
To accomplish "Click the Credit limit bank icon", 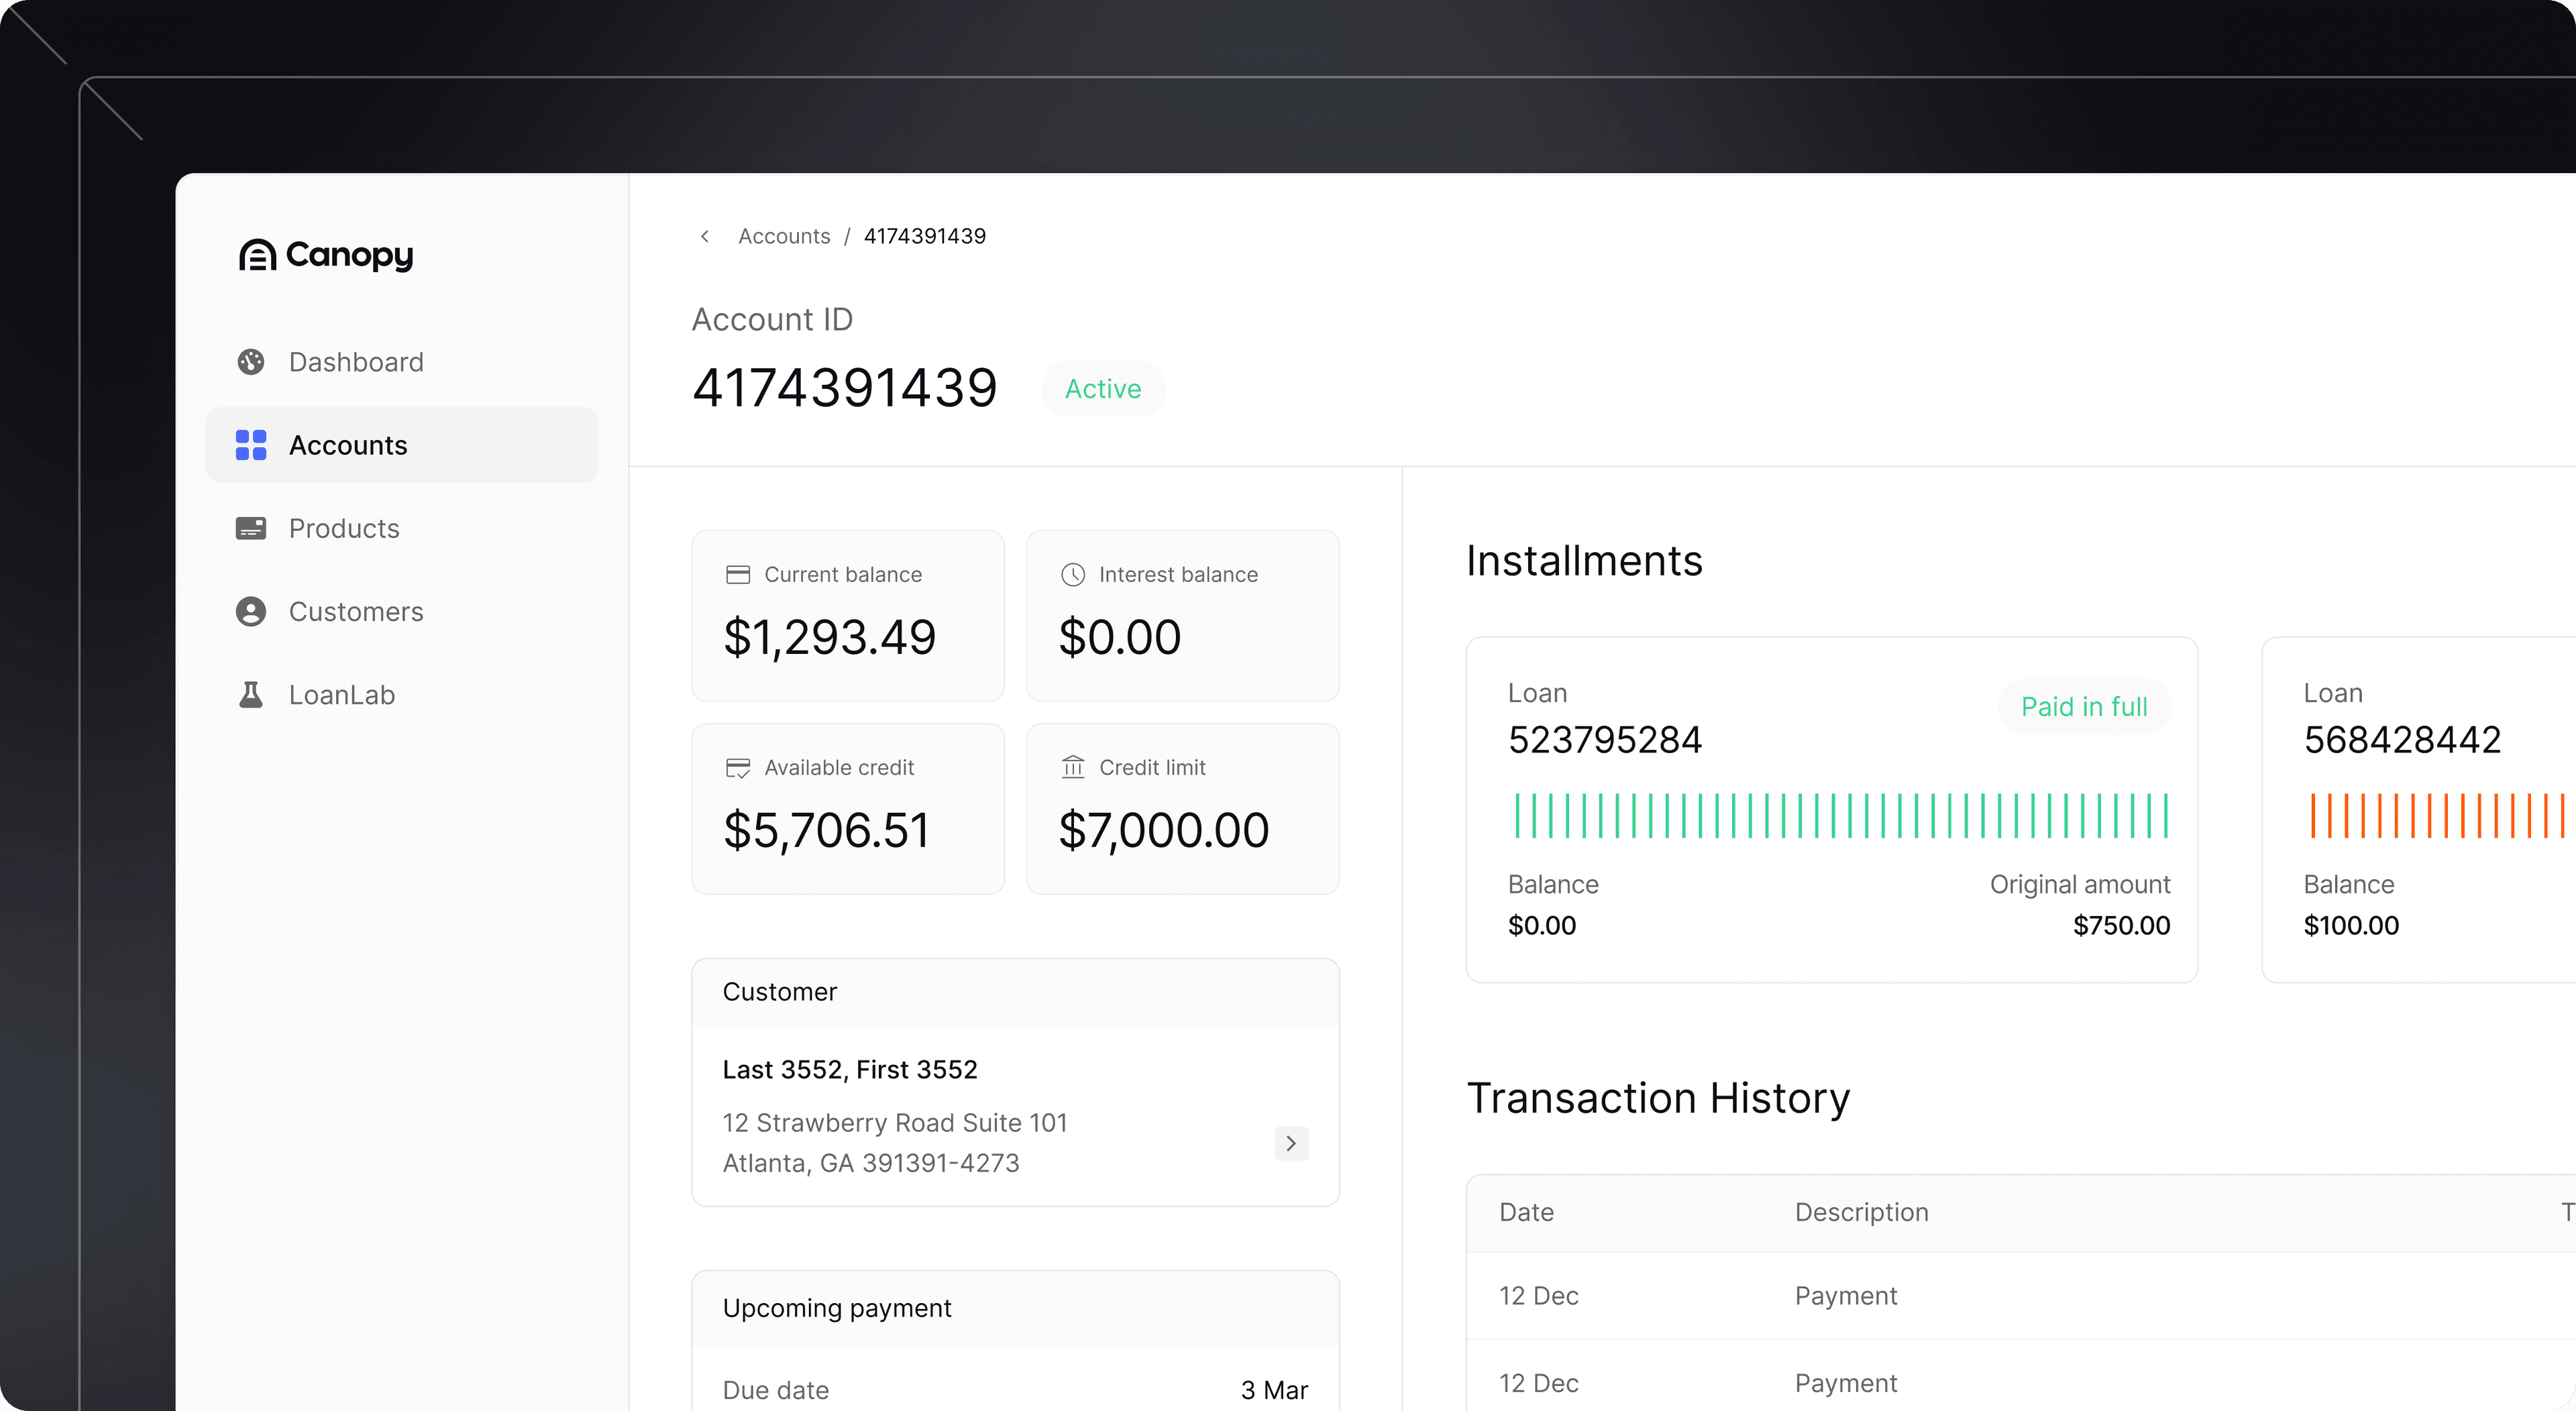I will [1073, 767].
